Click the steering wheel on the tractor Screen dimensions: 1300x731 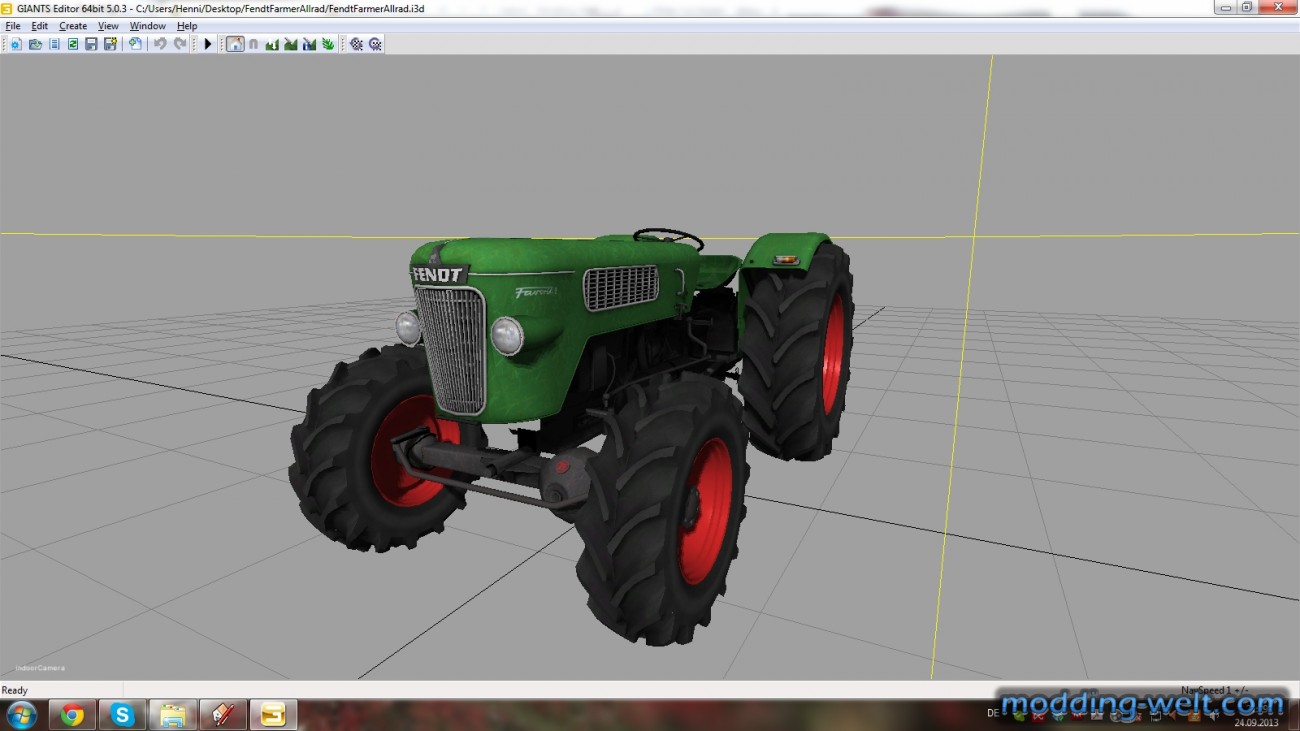[667, 239]
